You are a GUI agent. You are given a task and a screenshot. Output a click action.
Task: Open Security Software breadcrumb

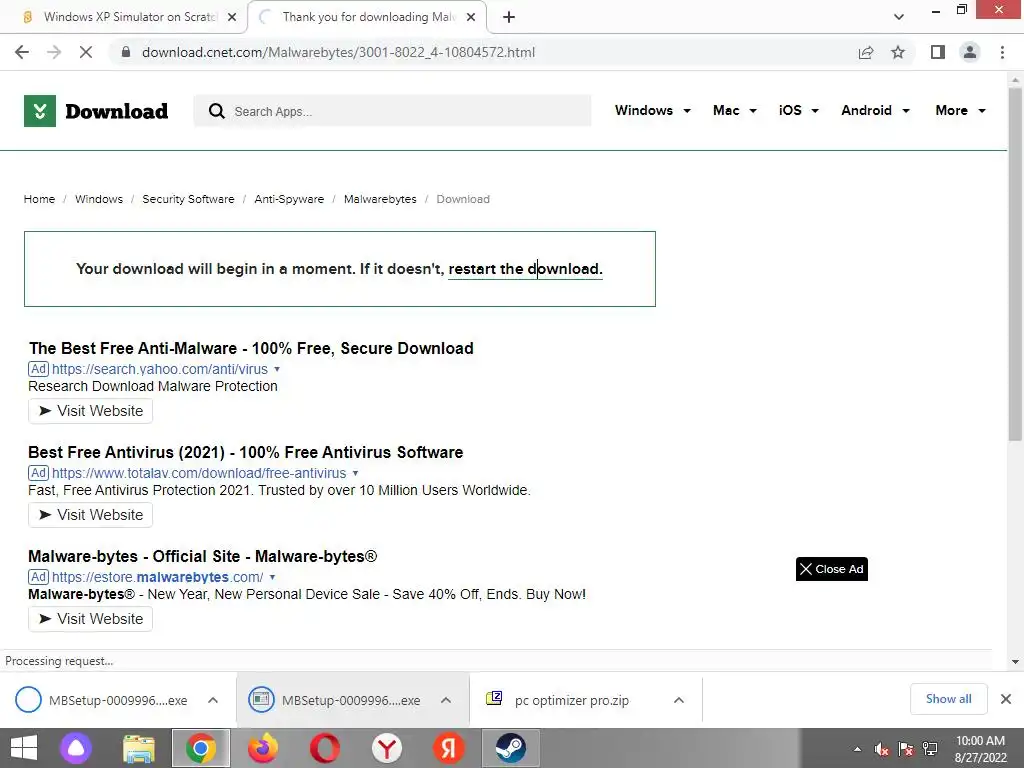(188, 199)
